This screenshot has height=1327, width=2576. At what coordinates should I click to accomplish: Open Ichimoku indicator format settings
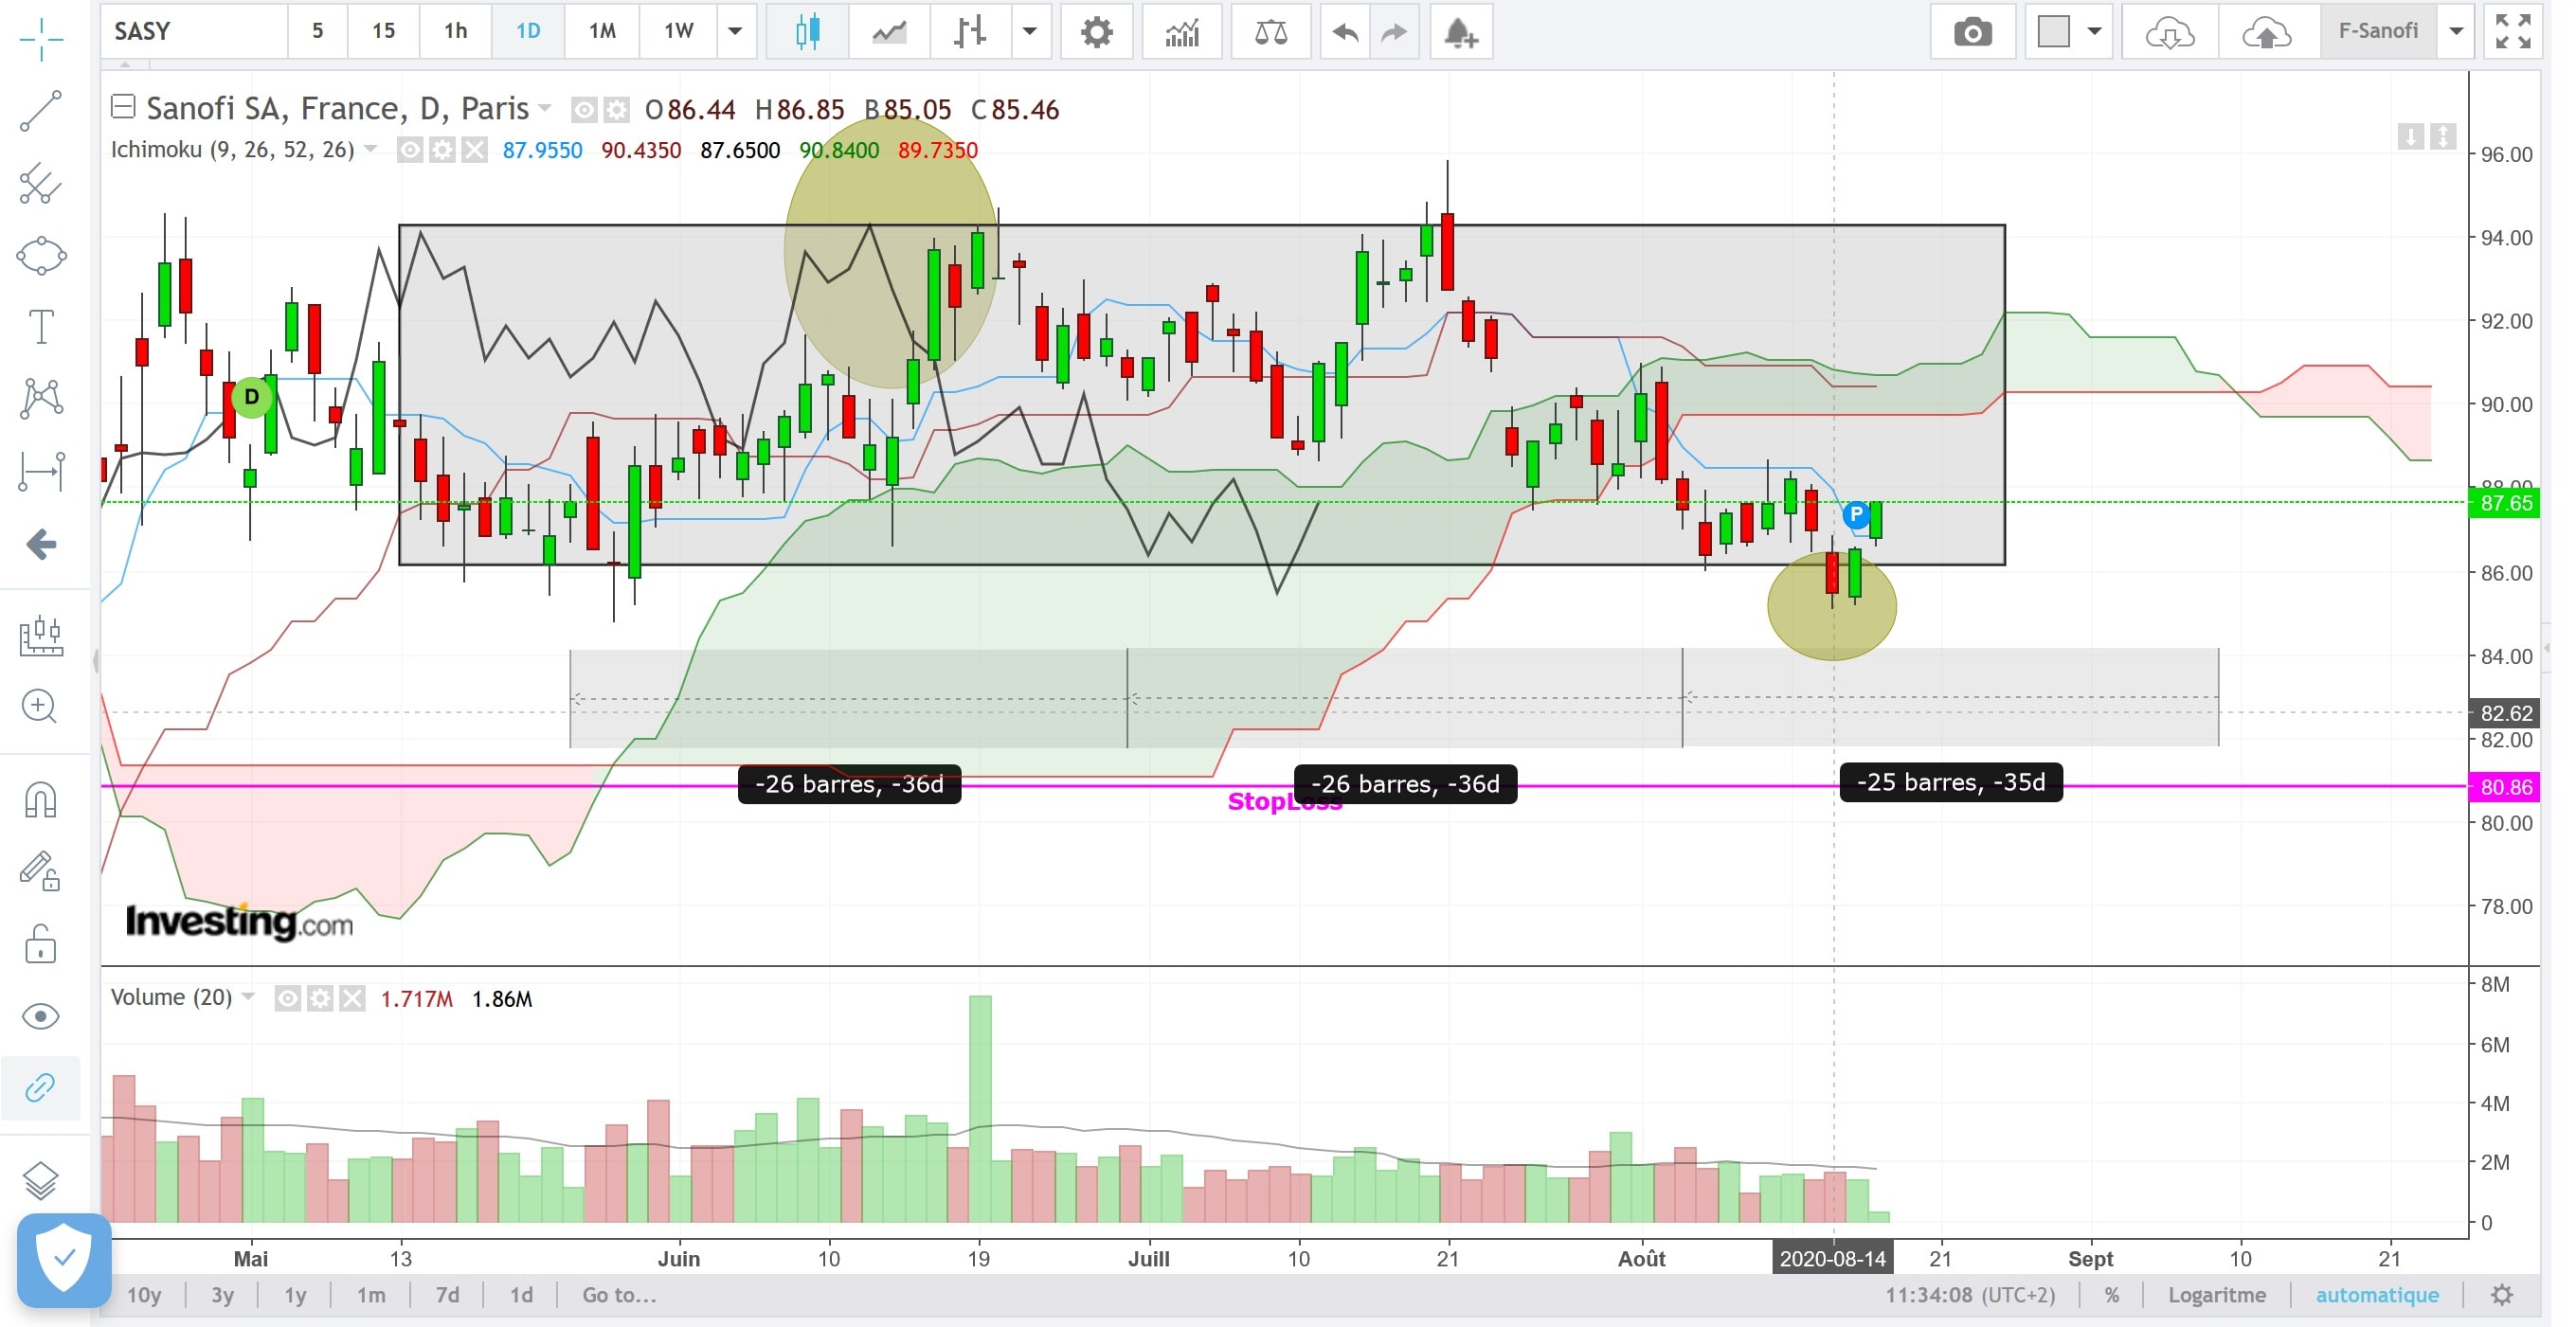point(443,151)
